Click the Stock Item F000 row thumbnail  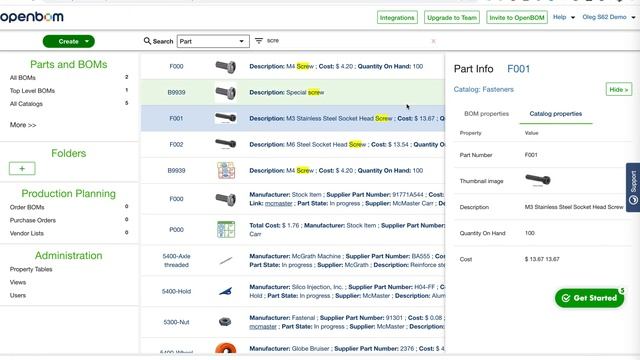pyautogui.click(x=226, y=199)
